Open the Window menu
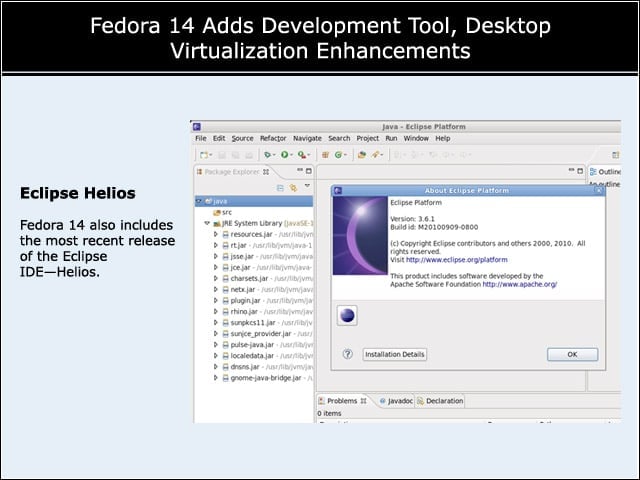The height and width of the screenshot is (480, 640). coord(416,138)
